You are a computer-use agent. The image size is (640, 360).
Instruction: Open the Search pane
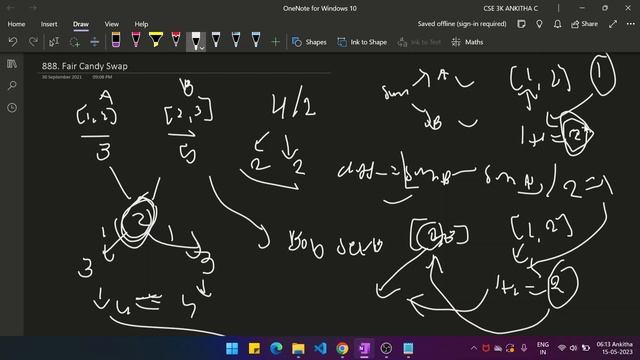pyautogui.click(x=12, y=86)
